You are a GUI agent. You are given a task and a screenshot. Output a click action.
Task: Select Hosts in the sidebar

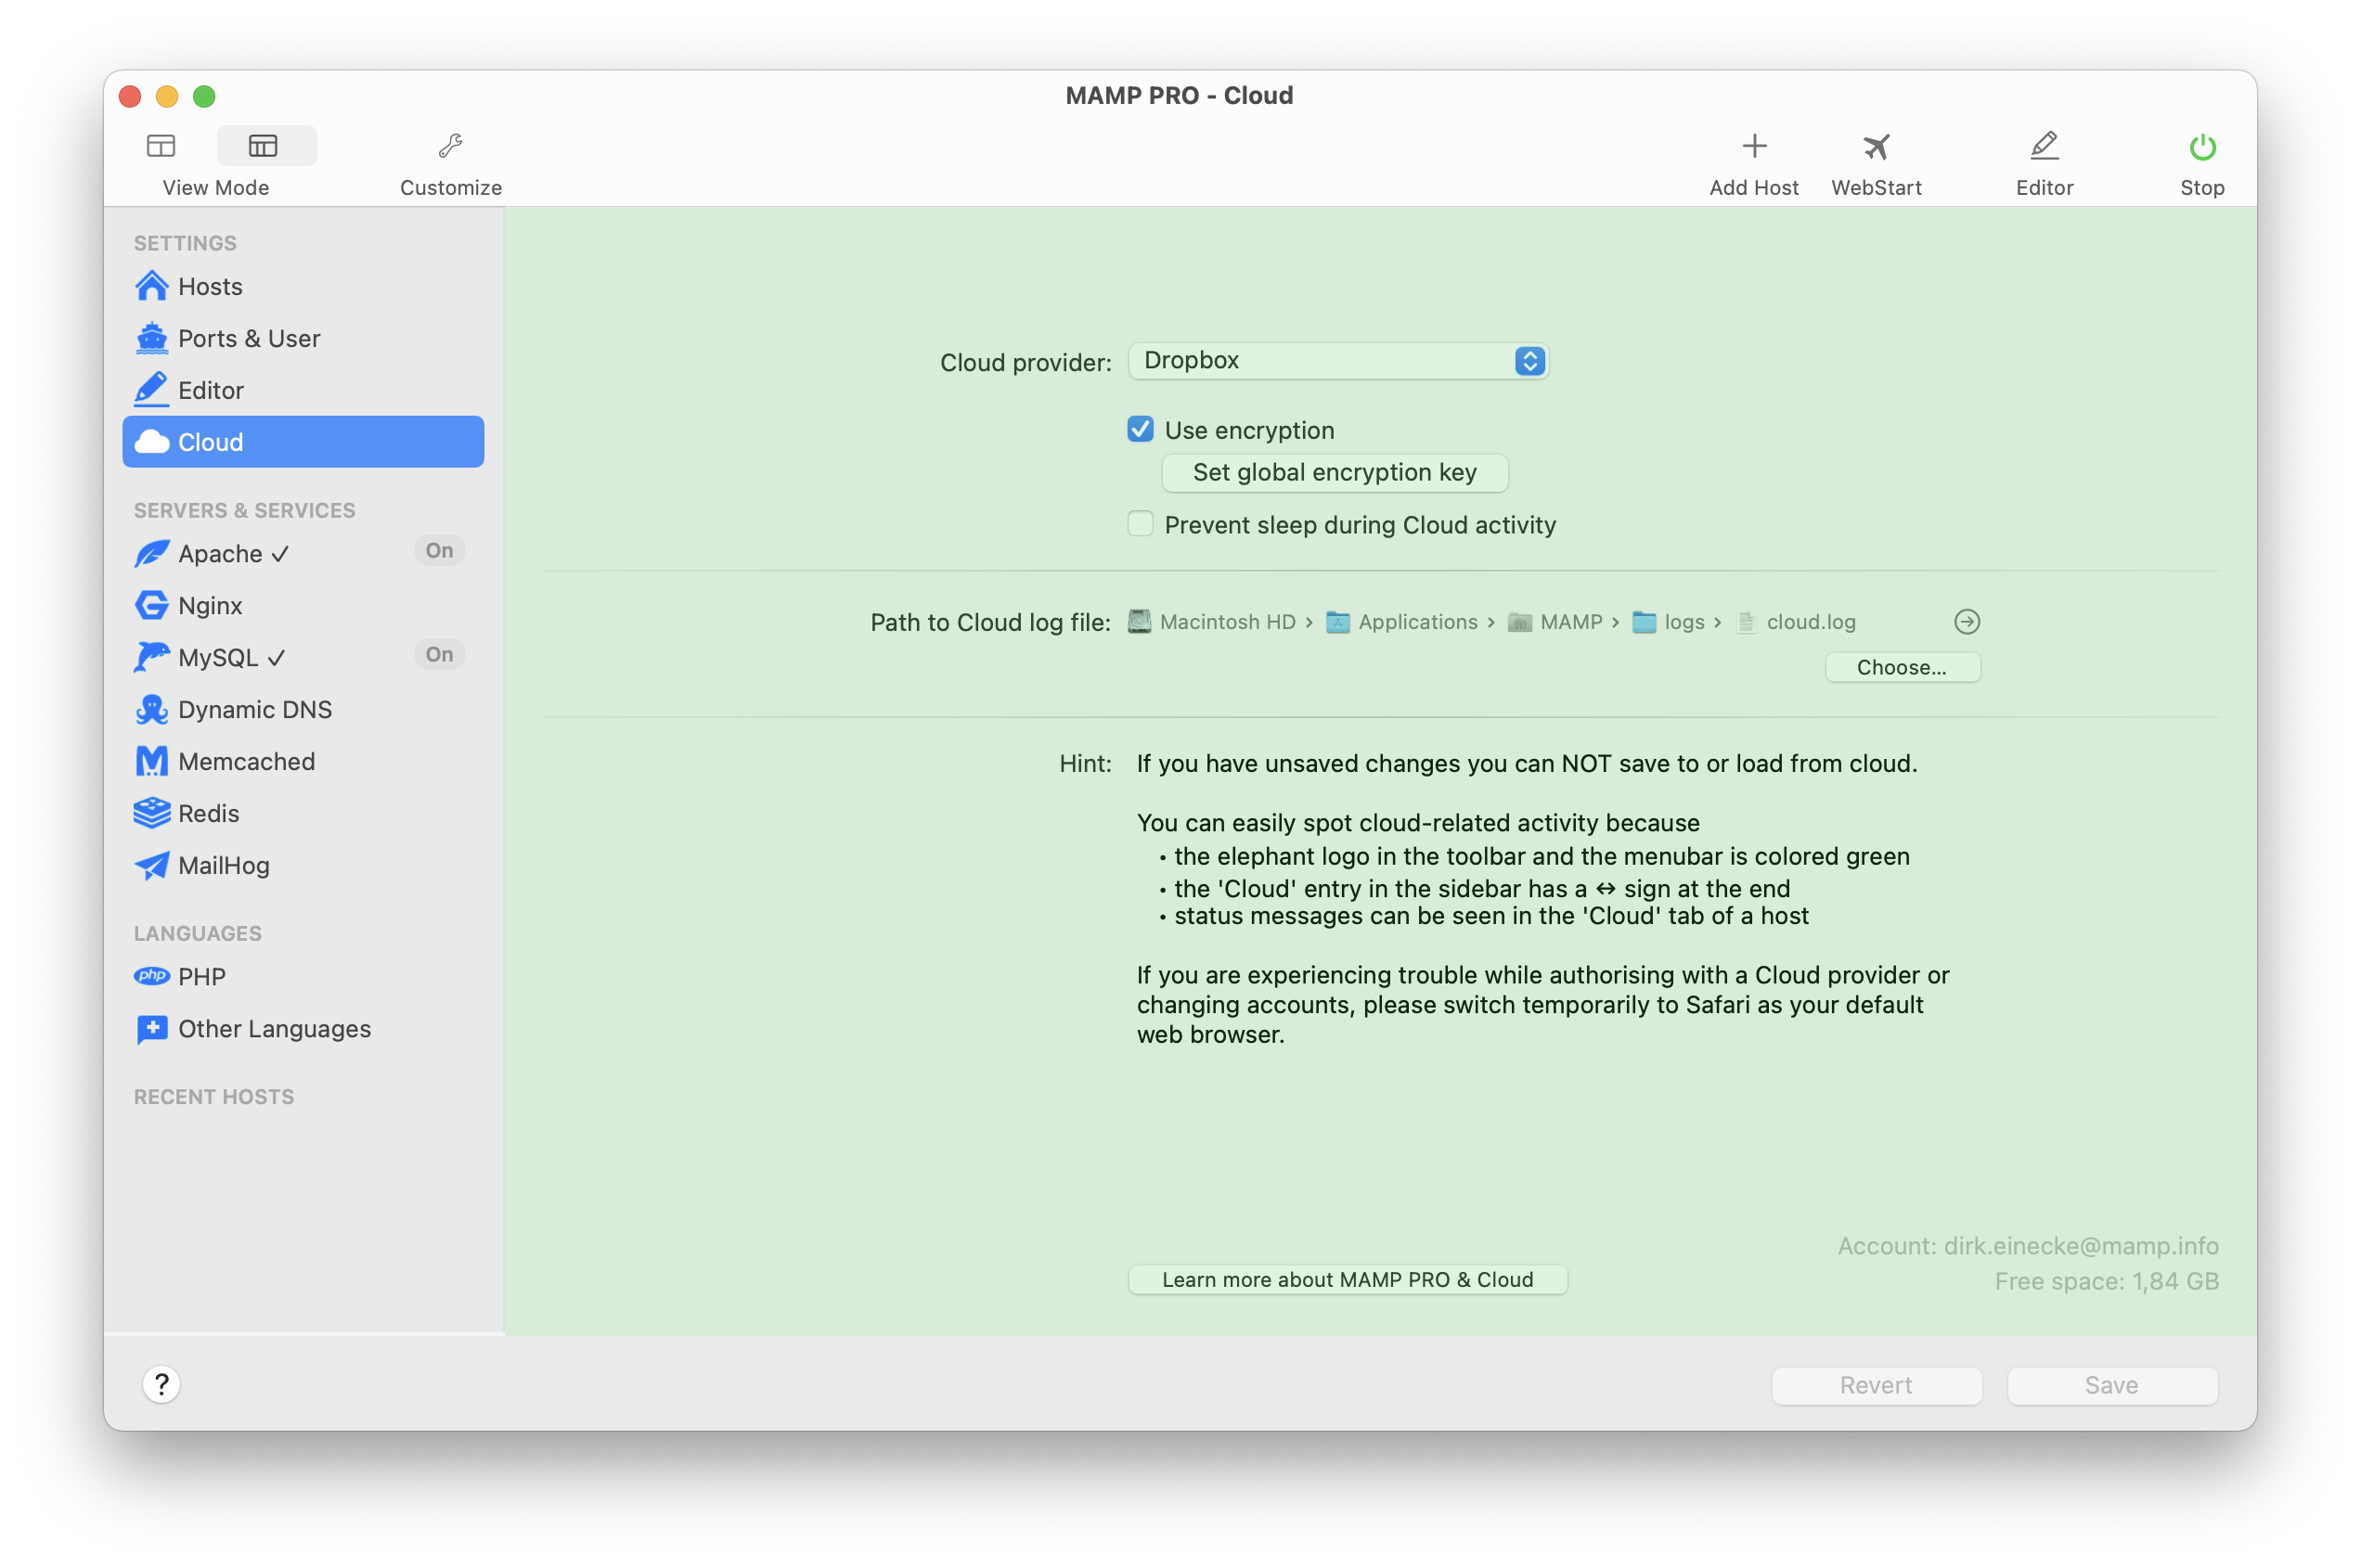(x=210, y=287)
